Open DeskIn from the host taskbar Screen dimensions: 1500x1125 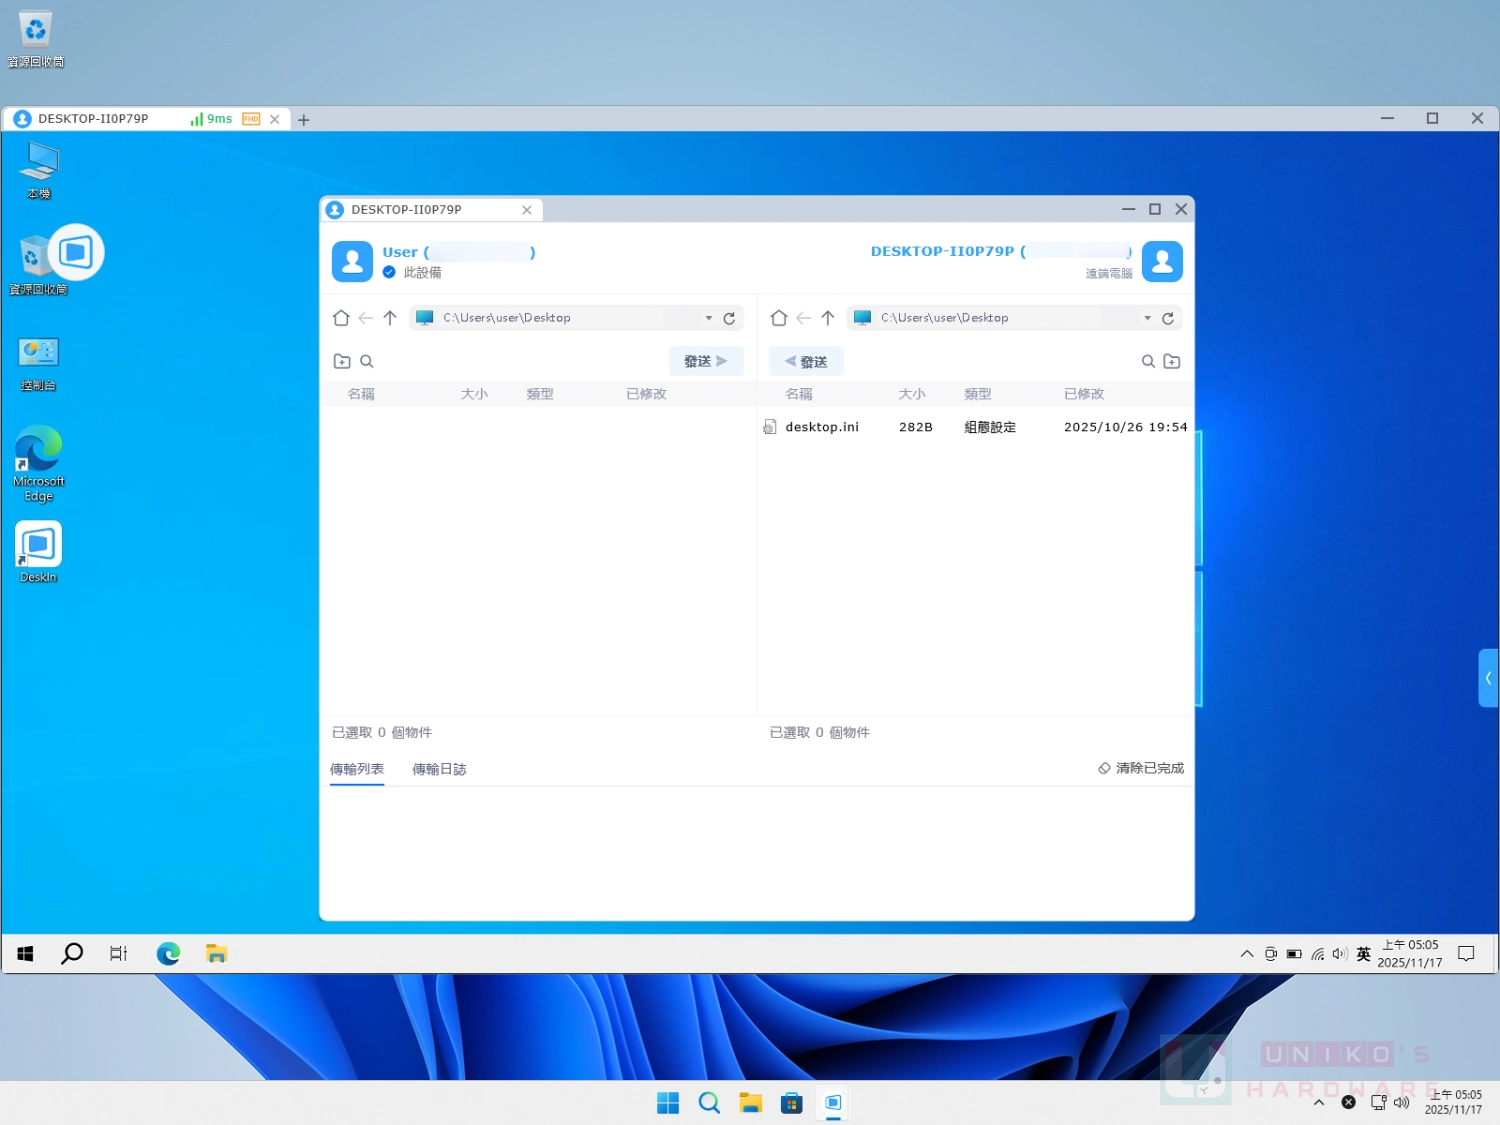(x=833, y=1102)
